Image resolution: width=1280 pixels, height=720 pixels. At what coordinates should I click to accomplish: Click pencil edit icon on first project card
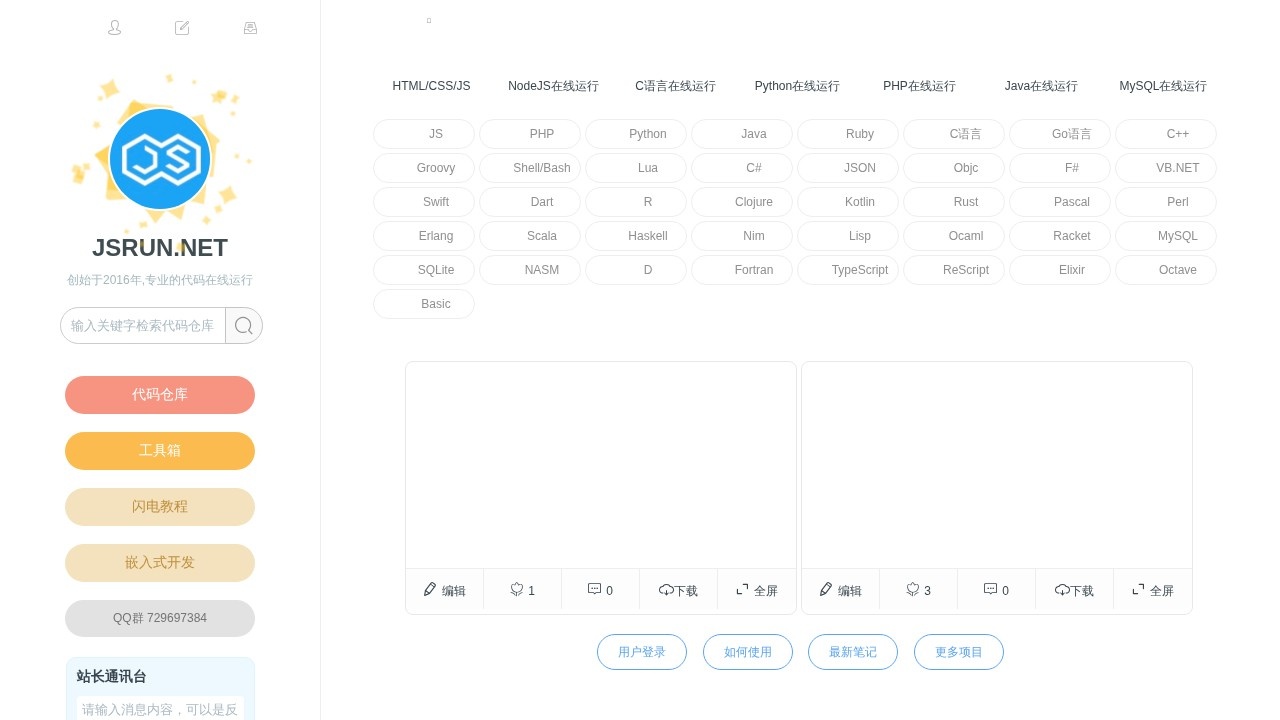click(430, 590)
